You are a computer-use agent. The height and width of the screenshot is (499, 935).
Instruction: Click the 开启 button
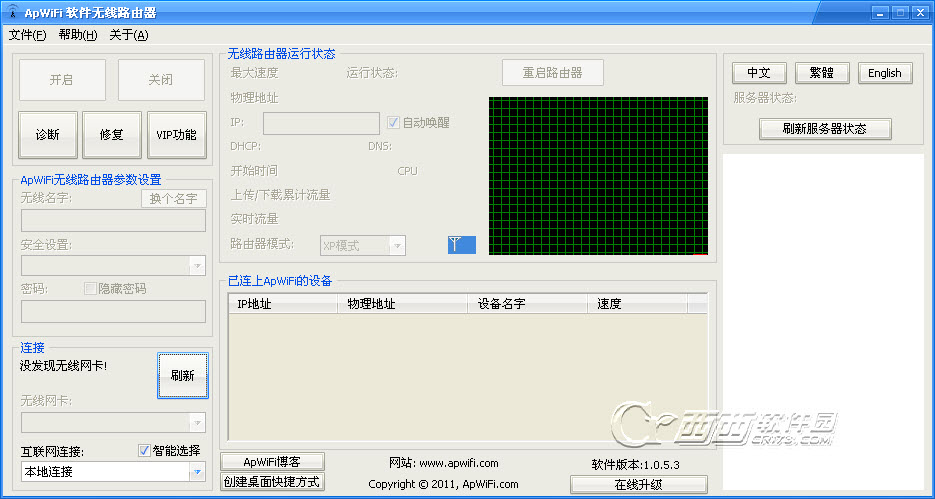(62, 80)
